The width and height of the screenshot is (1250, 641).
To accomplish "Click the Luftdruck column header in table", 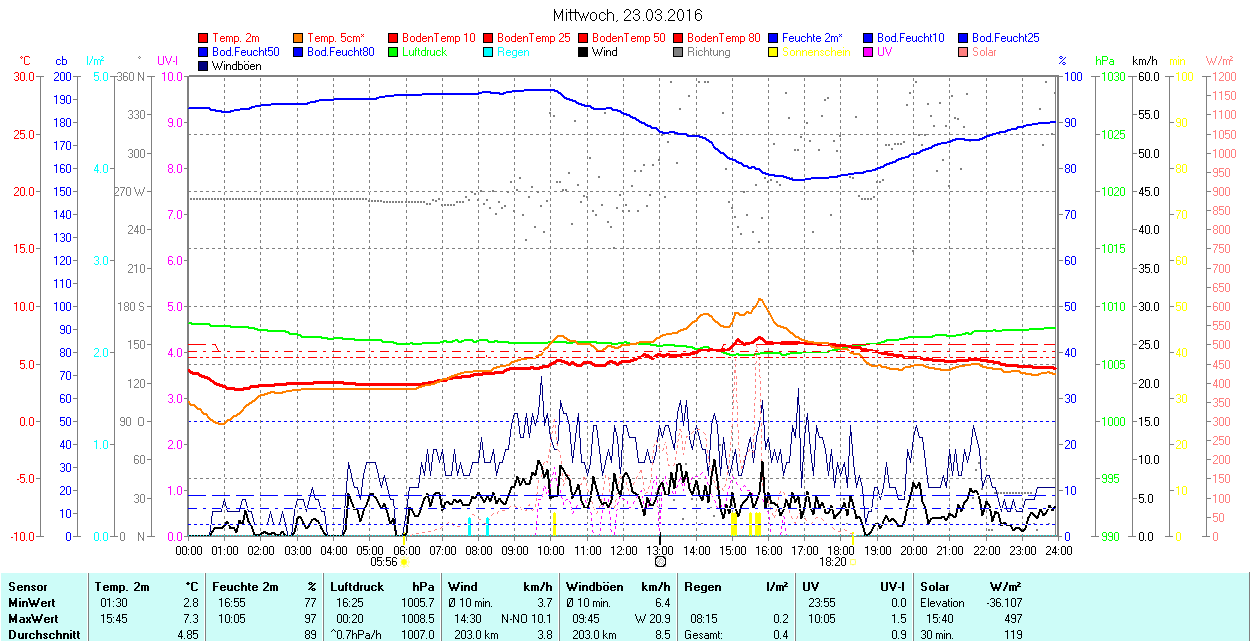I will pyautogui.click(x=355, y=587).
